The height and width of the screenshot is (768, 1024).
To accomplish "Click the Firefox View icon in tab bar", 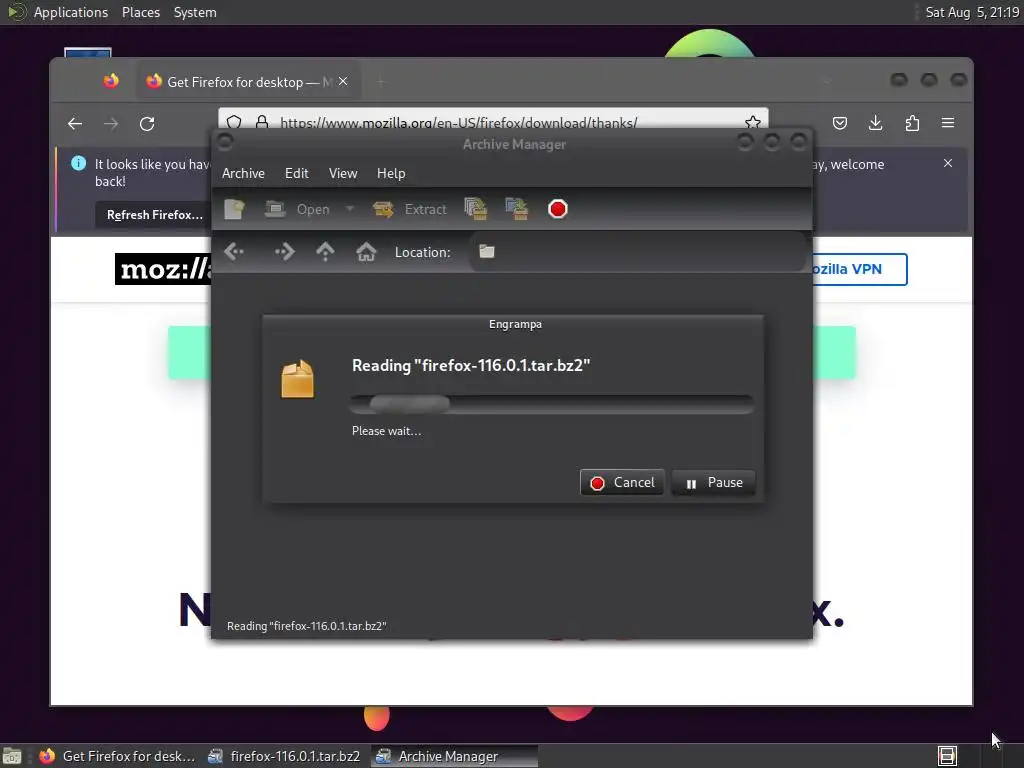I will tap(111, 81).
